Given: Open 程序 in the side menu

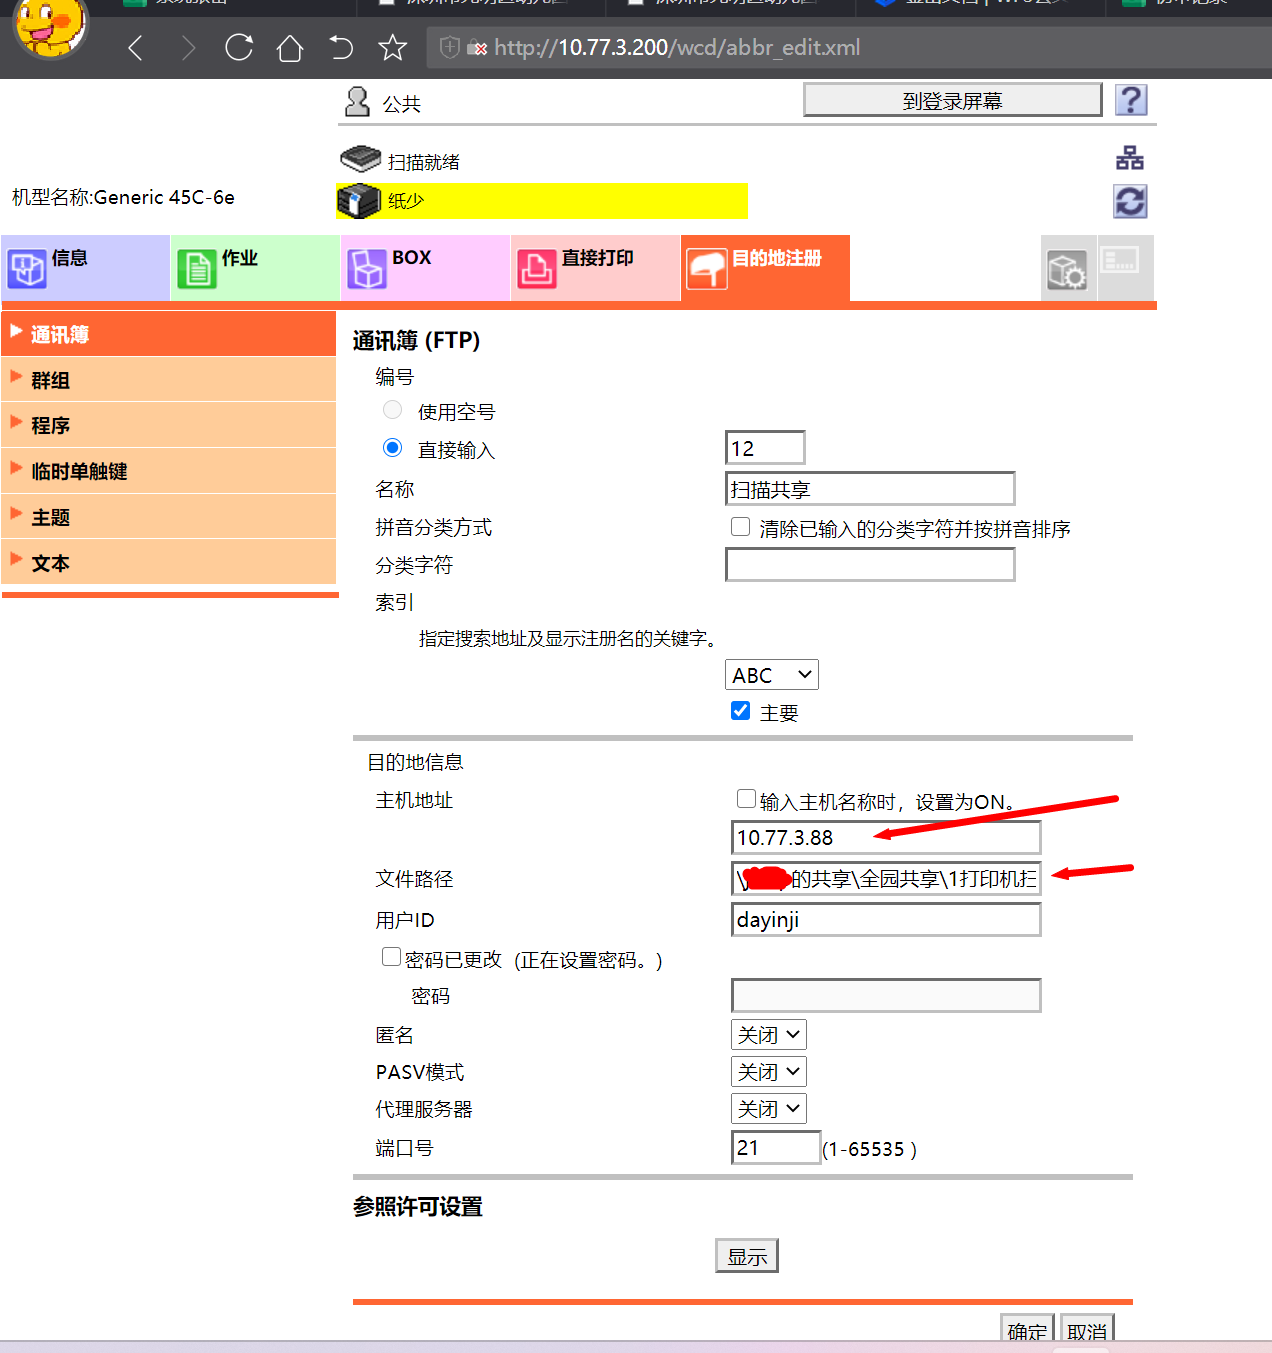Looking at the screenshot, I should (x=168, y=425).
